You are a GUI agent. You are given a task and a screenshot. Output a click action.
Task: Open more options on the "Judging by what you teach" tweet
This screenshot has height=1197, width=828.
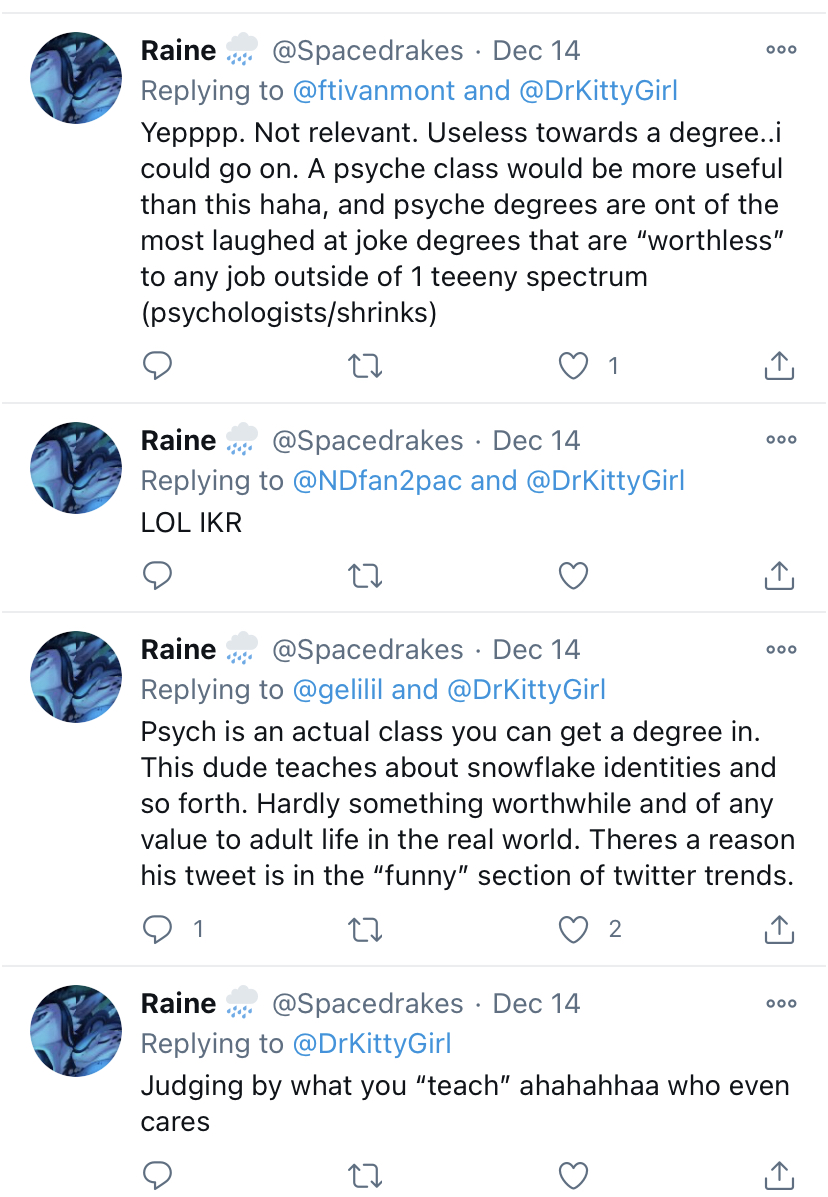click(x=781, y=1004)
